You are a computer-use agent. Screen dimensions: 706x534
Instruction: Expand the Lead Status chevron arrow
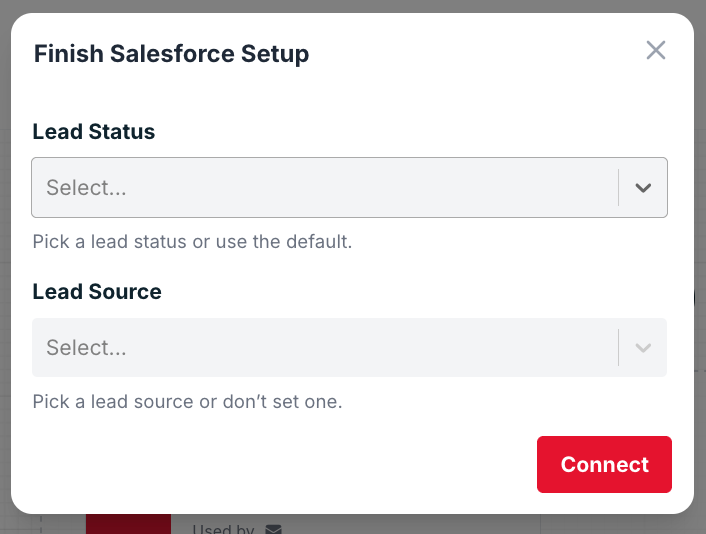tap(643, 187)
